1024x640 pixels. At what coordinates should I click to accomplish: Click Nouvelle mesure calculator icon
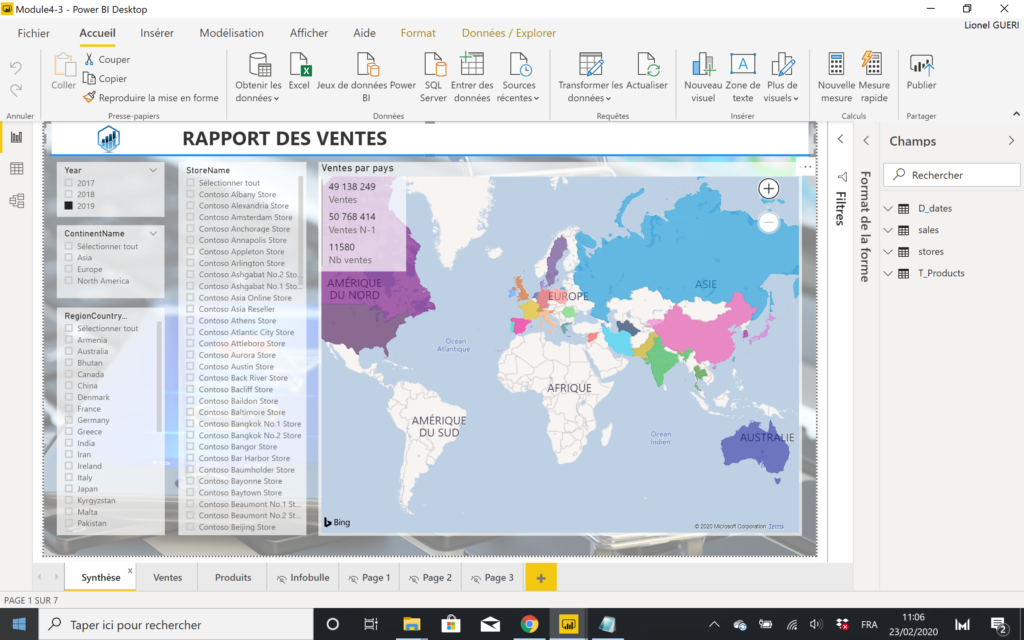click(x=836, y=65)
